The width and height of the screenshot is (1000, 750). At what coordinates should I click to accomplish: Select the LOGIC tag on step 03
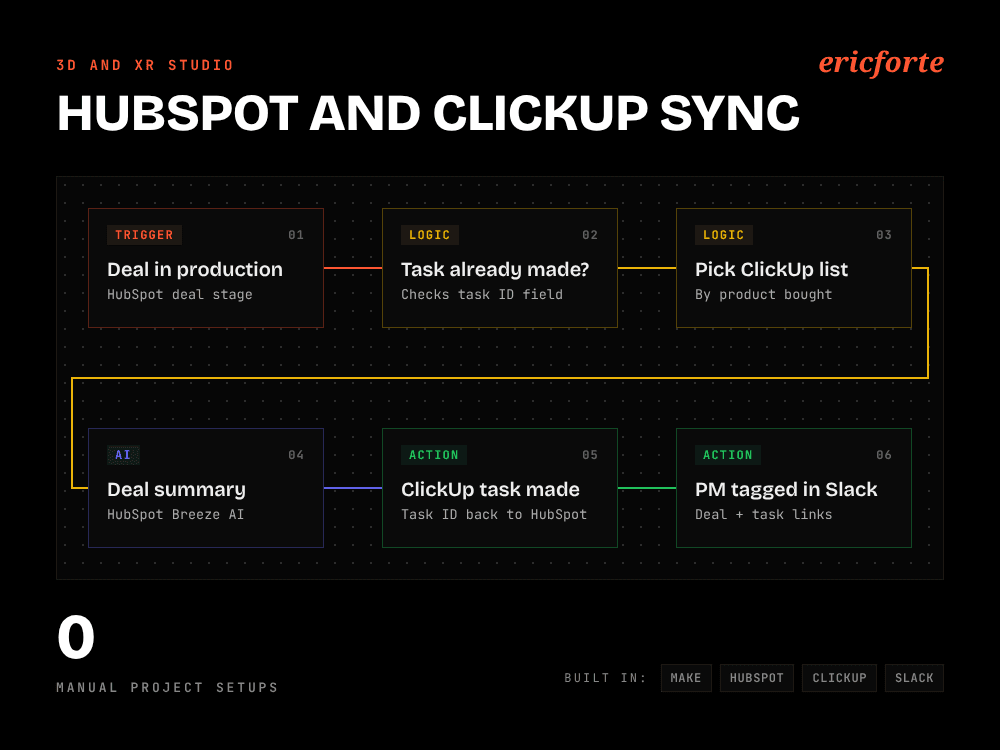tap(724, 235)
